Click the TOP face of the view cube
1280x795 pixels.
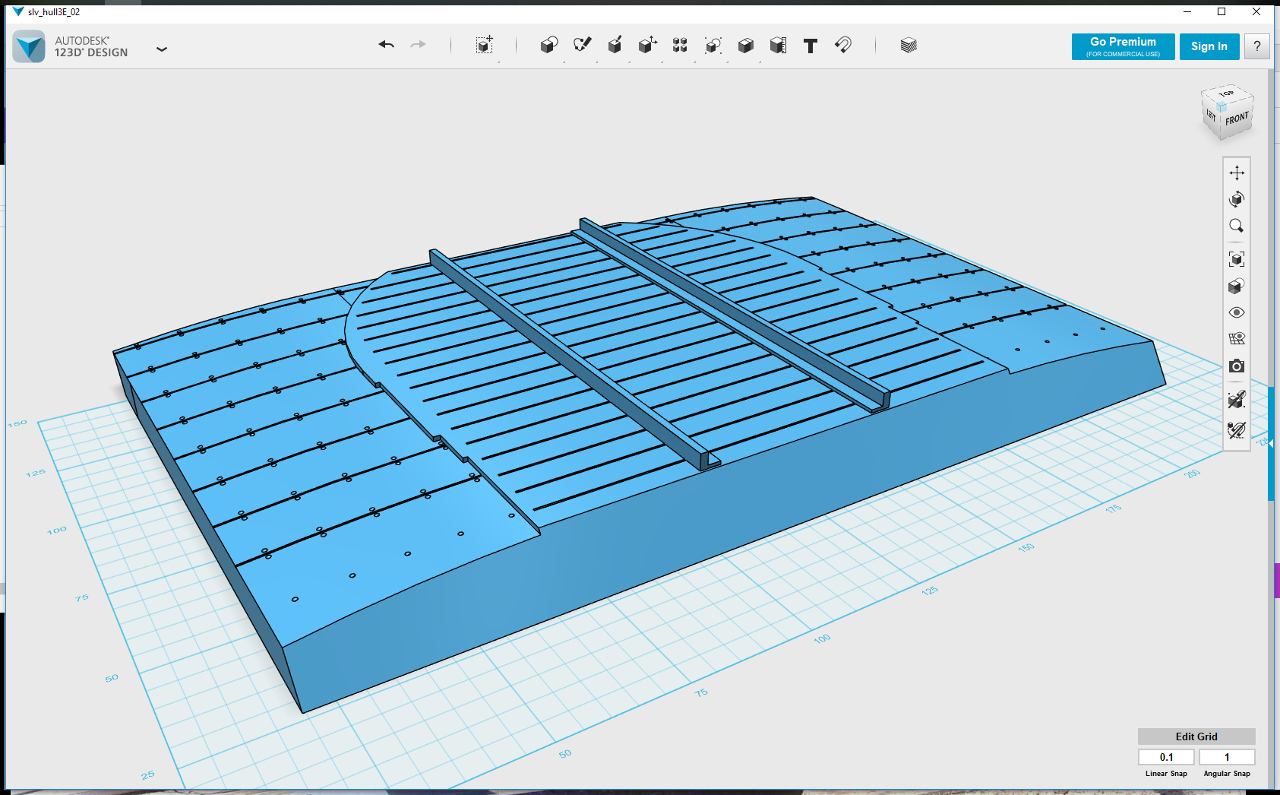pos(1227,95)
